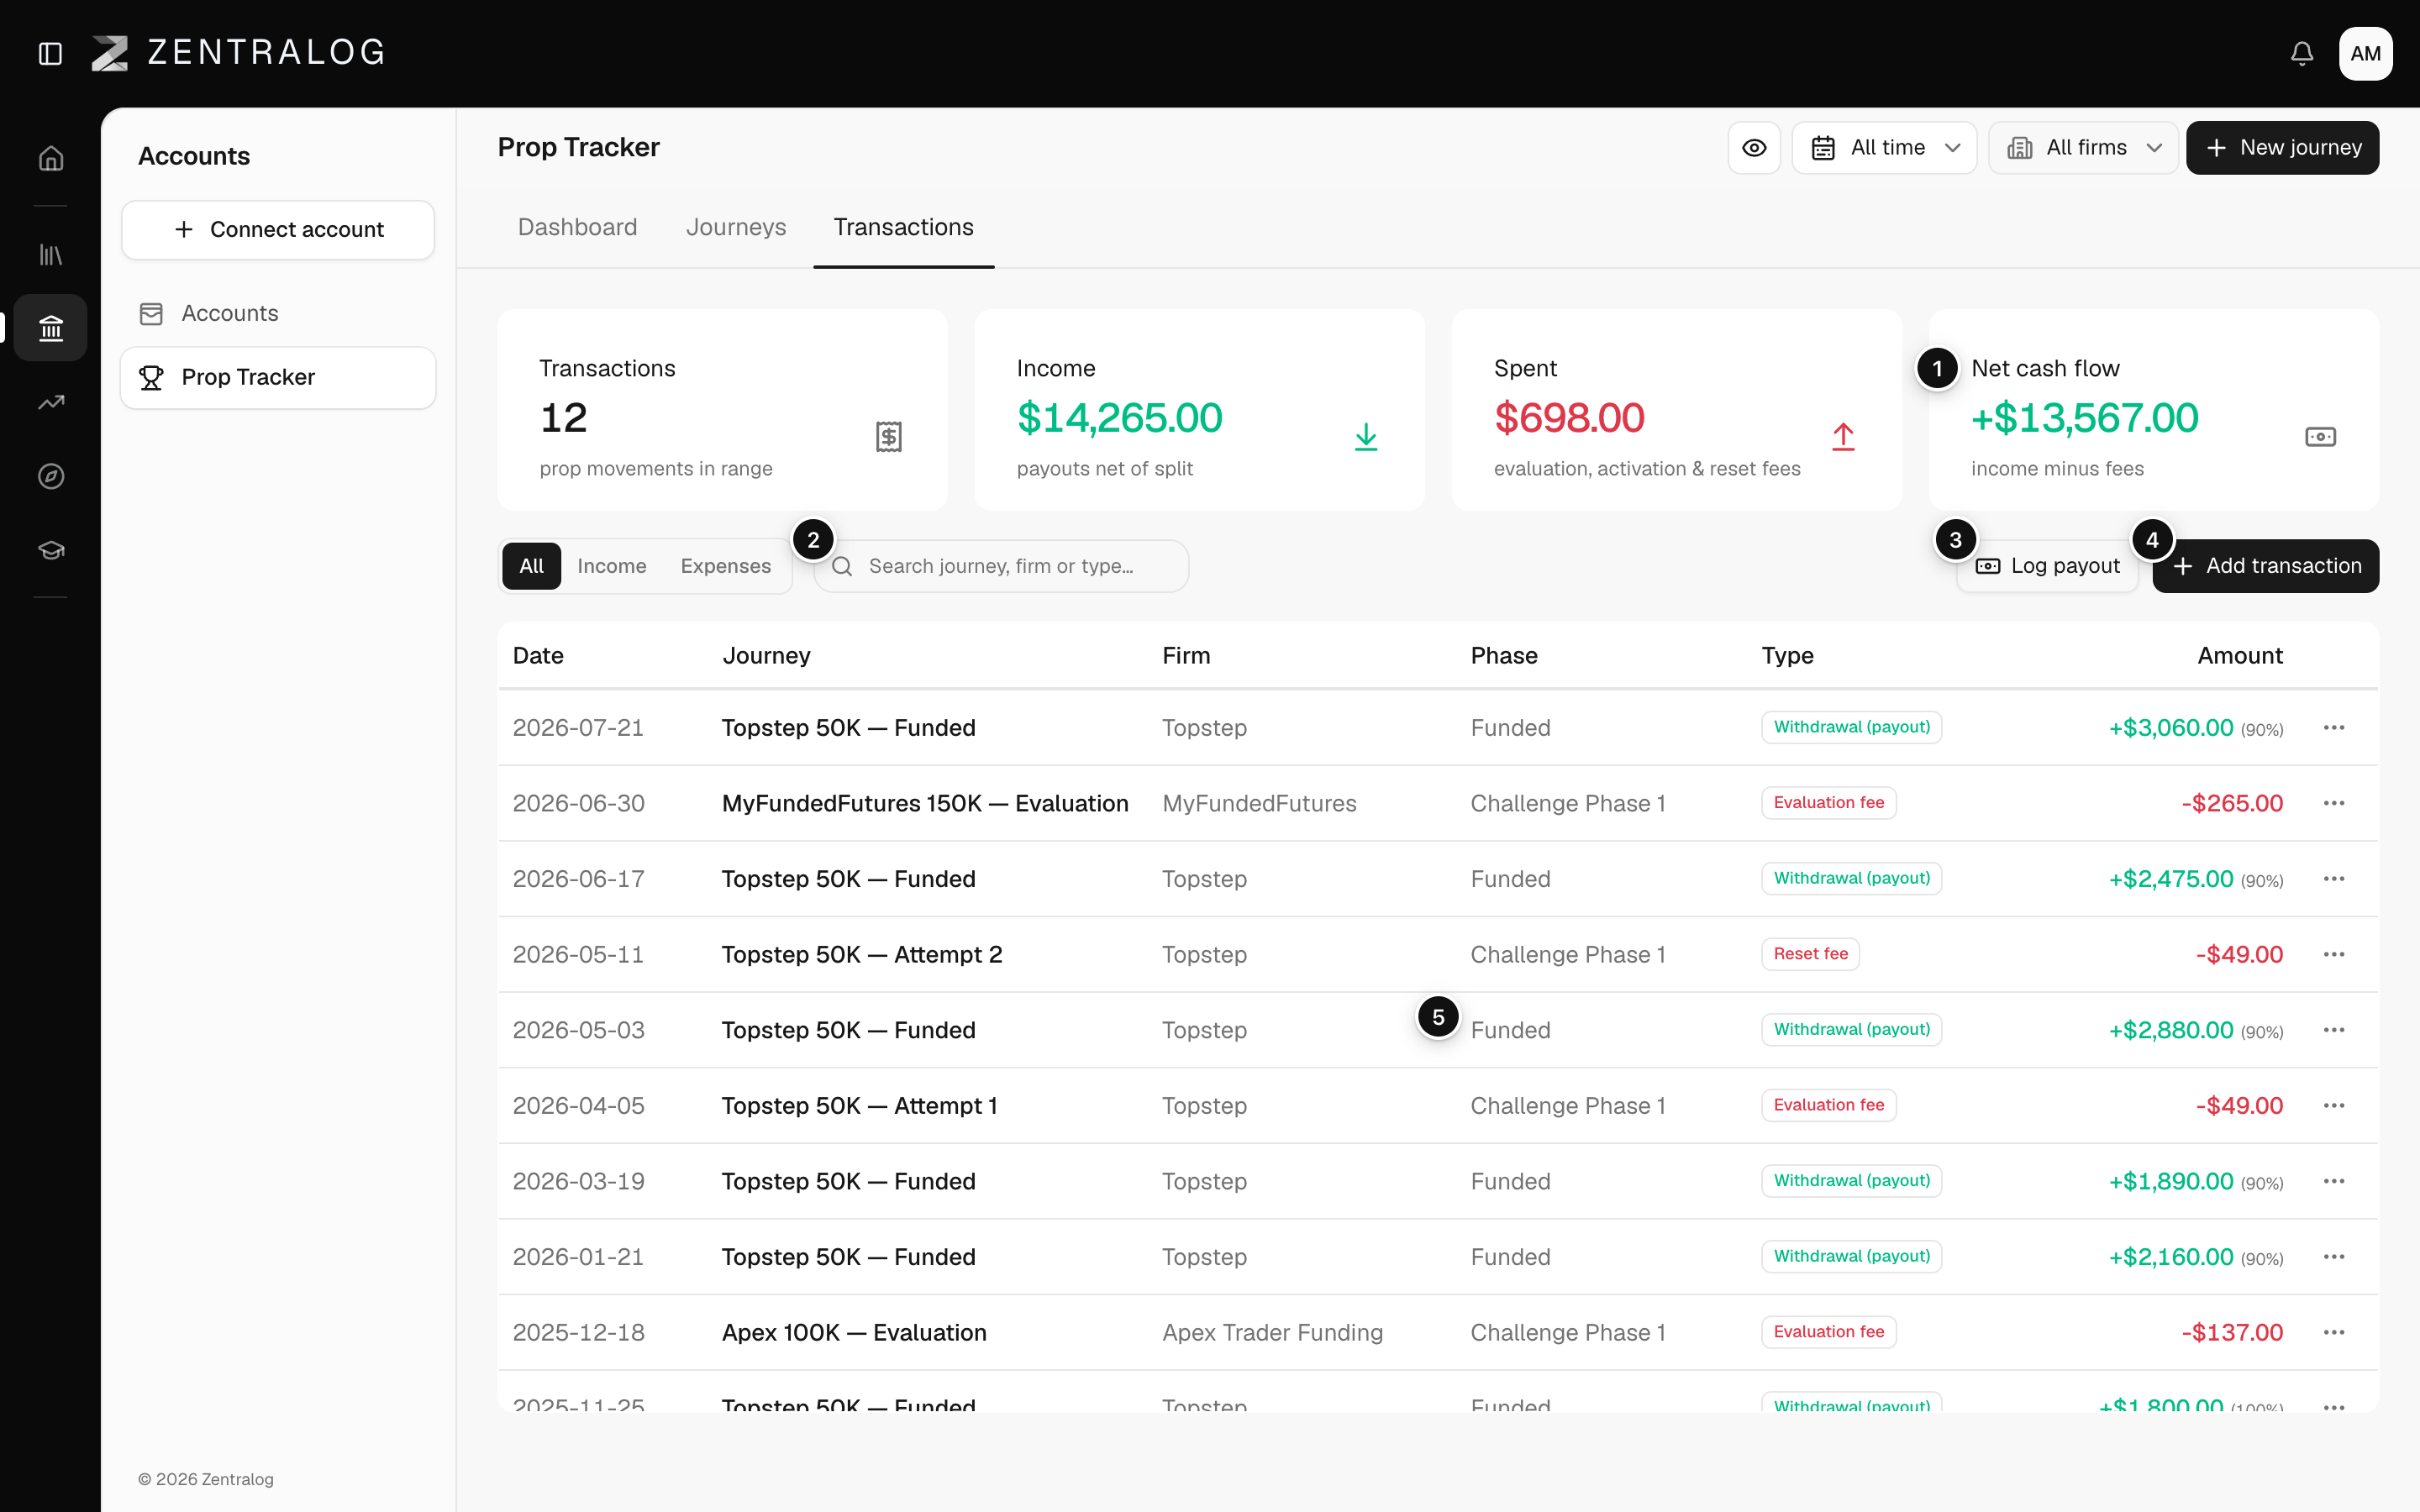Image resolution: width=2420 pixels, height=1512 pixels.
Task: Click the -$137.00 amount
Action: tap(2232, 1332)
